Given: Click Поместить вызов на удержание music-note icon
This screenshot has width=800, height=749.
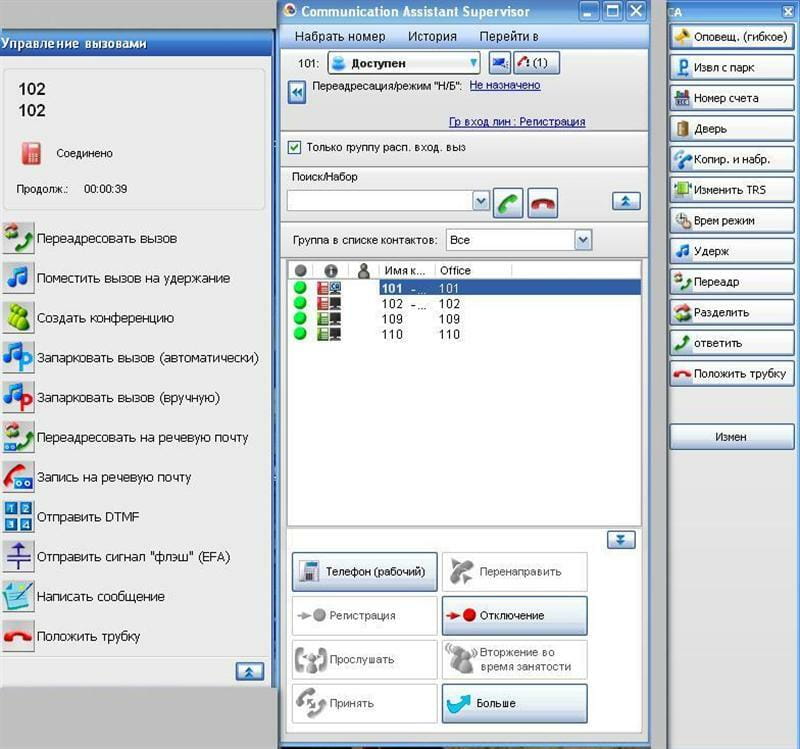Looking at the screenshot, I should (x=18, y=278).
